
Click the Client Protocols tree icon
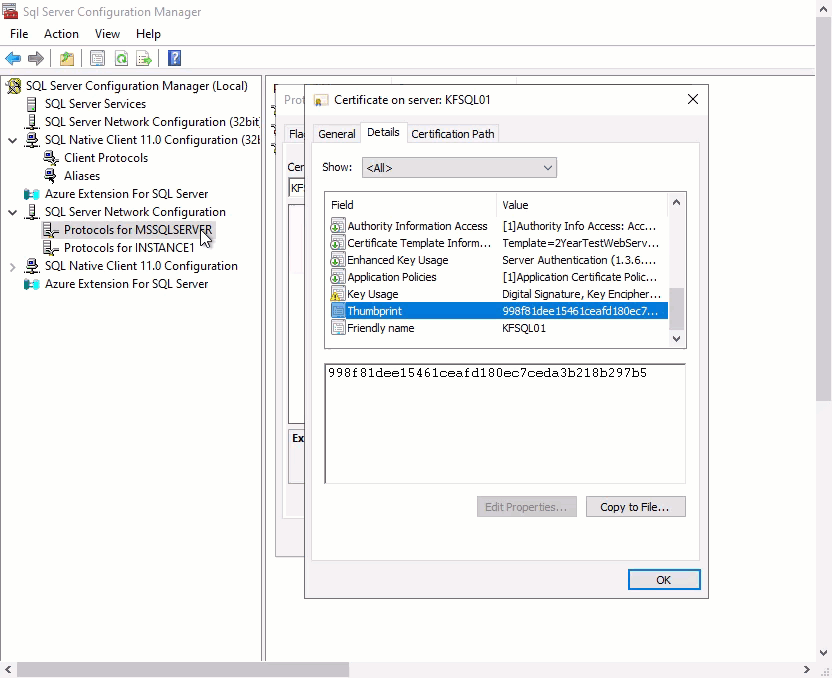(x=51, y=158)
